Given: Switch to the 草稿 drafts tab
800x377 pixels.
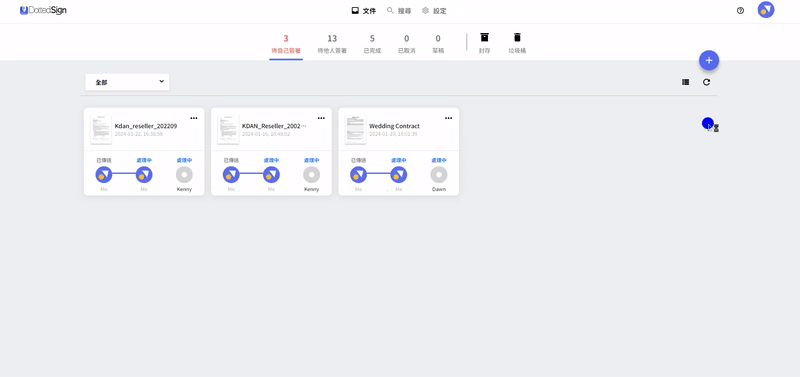Looking at the screenshot, I should (x=438, y=44).
